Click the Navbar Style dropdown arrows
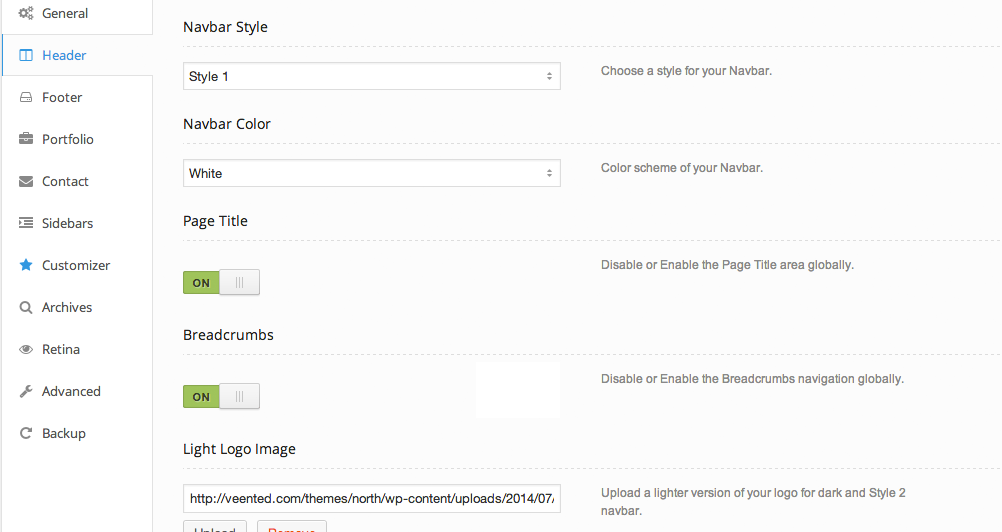The width and height of the screenshot is (1002, 532). pos(549,76)
